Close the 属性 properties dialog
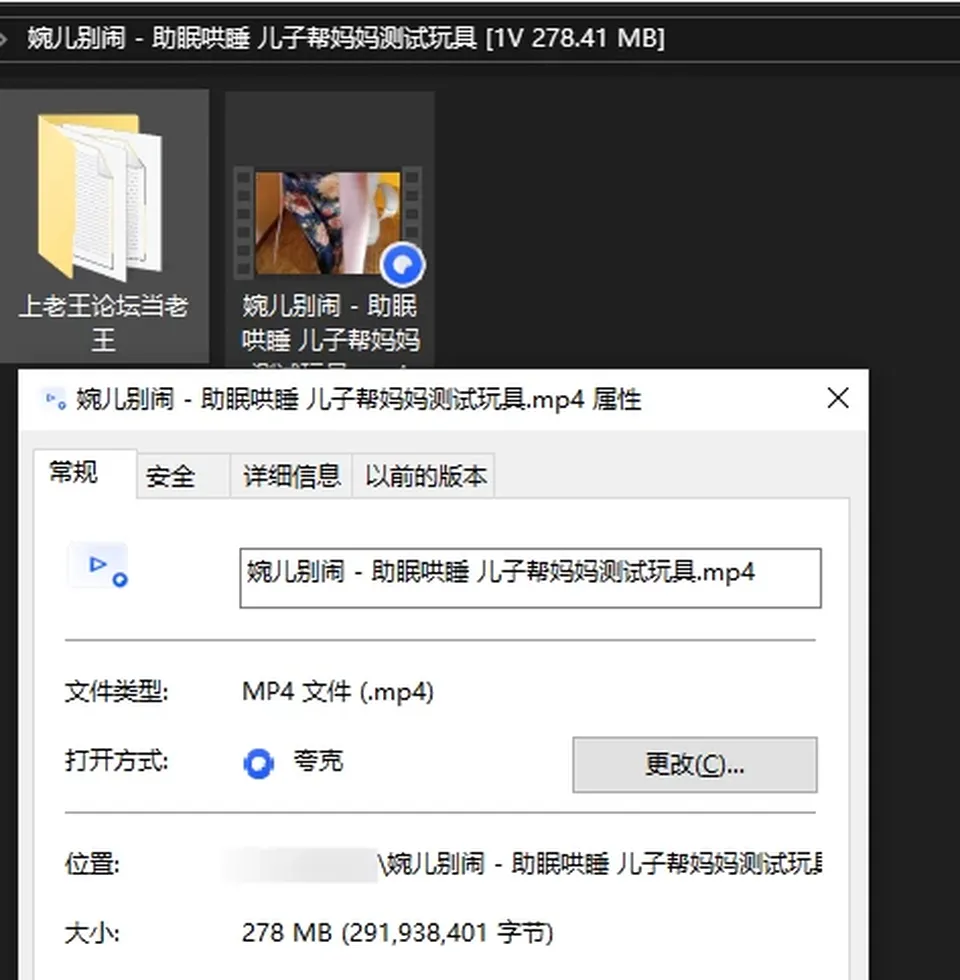Viewport: 960px width, 980px height. pos(838,398)
